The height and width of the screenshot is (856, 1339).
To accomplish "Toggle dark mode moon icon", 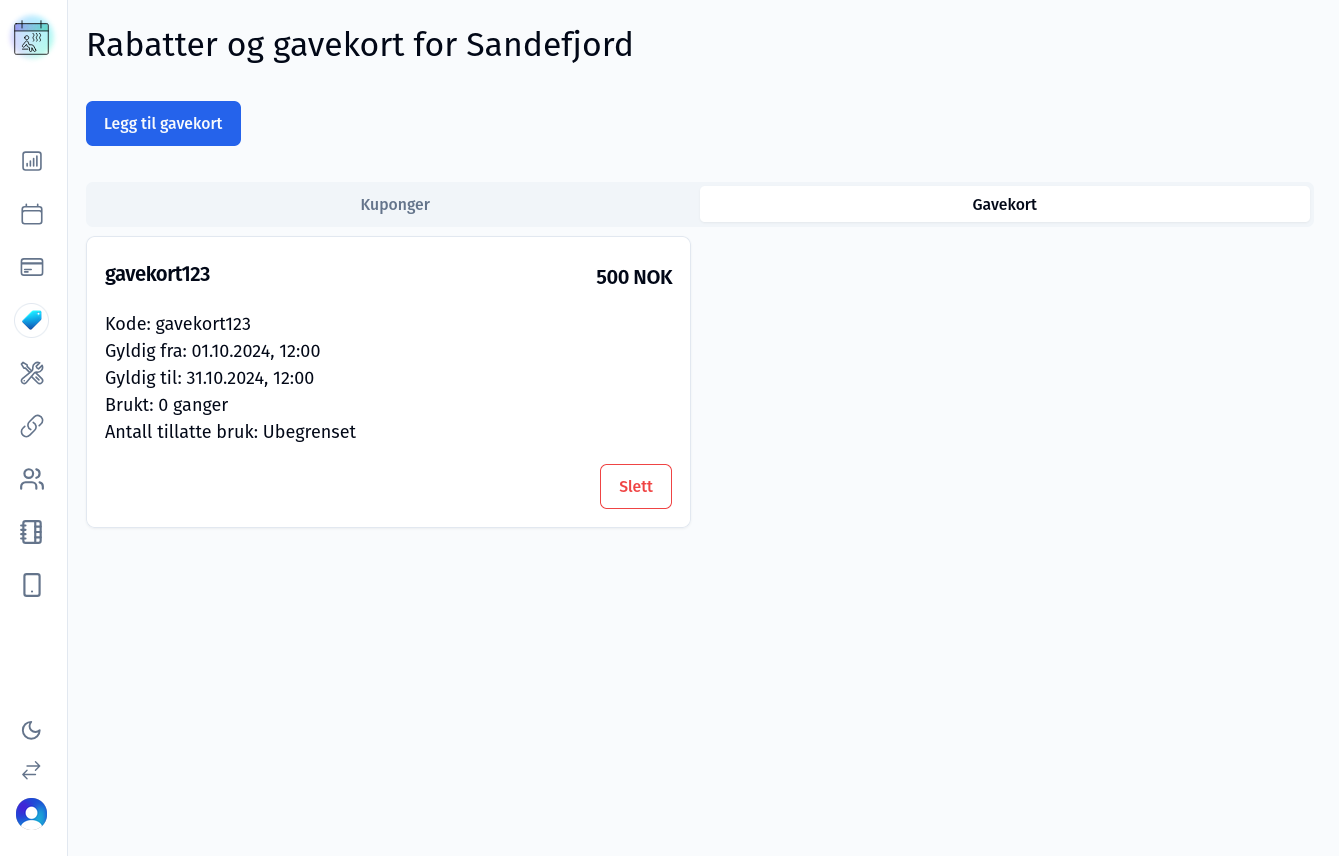I will 31,730.
